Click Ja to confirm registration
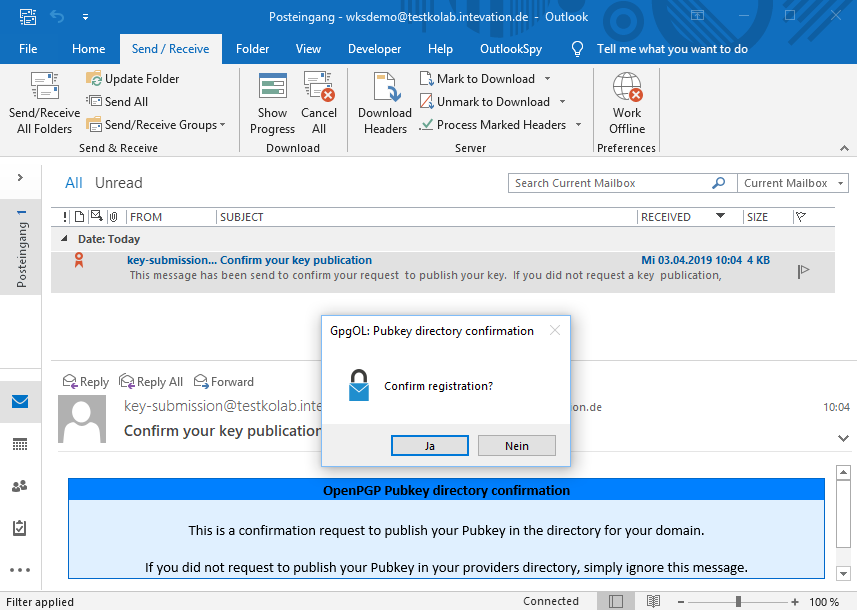The height and width of the screenshot is (610, 857). pyautogui.click(x=429, y=446)
